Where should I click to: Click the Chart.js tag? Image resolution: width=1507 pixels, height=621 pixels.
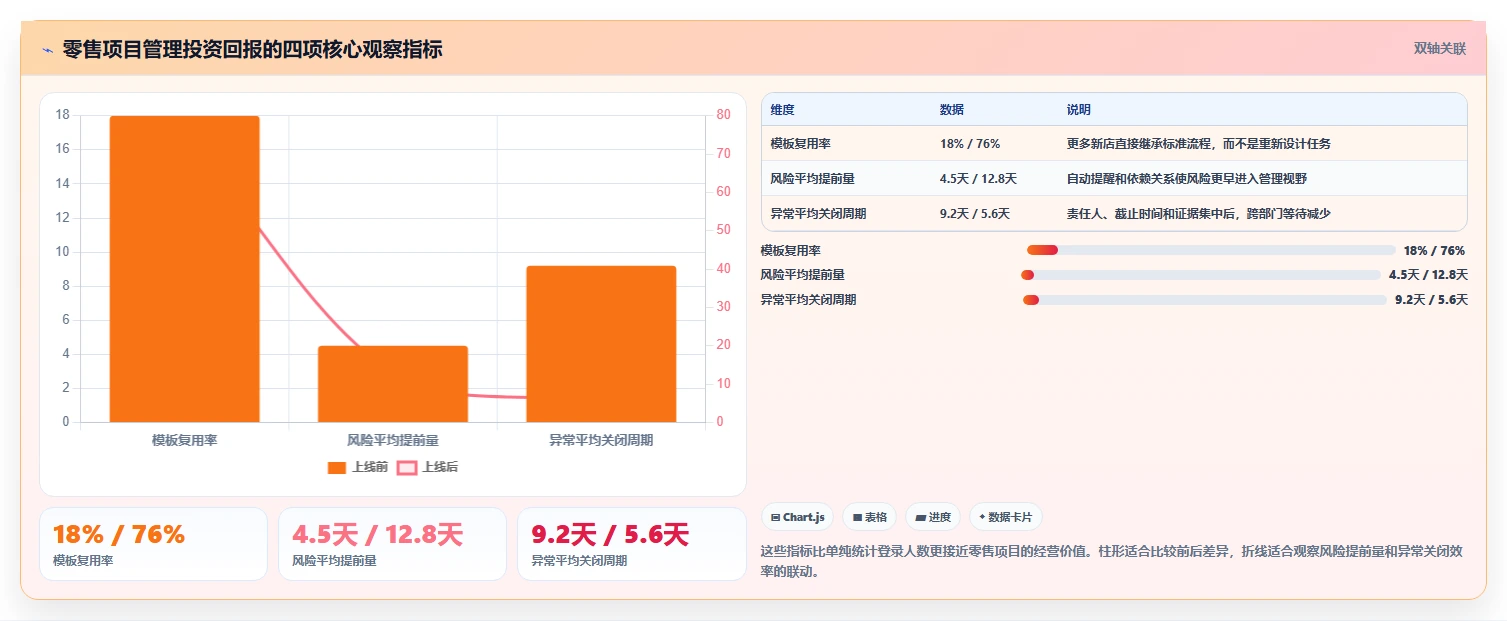[x=798, y=517]
